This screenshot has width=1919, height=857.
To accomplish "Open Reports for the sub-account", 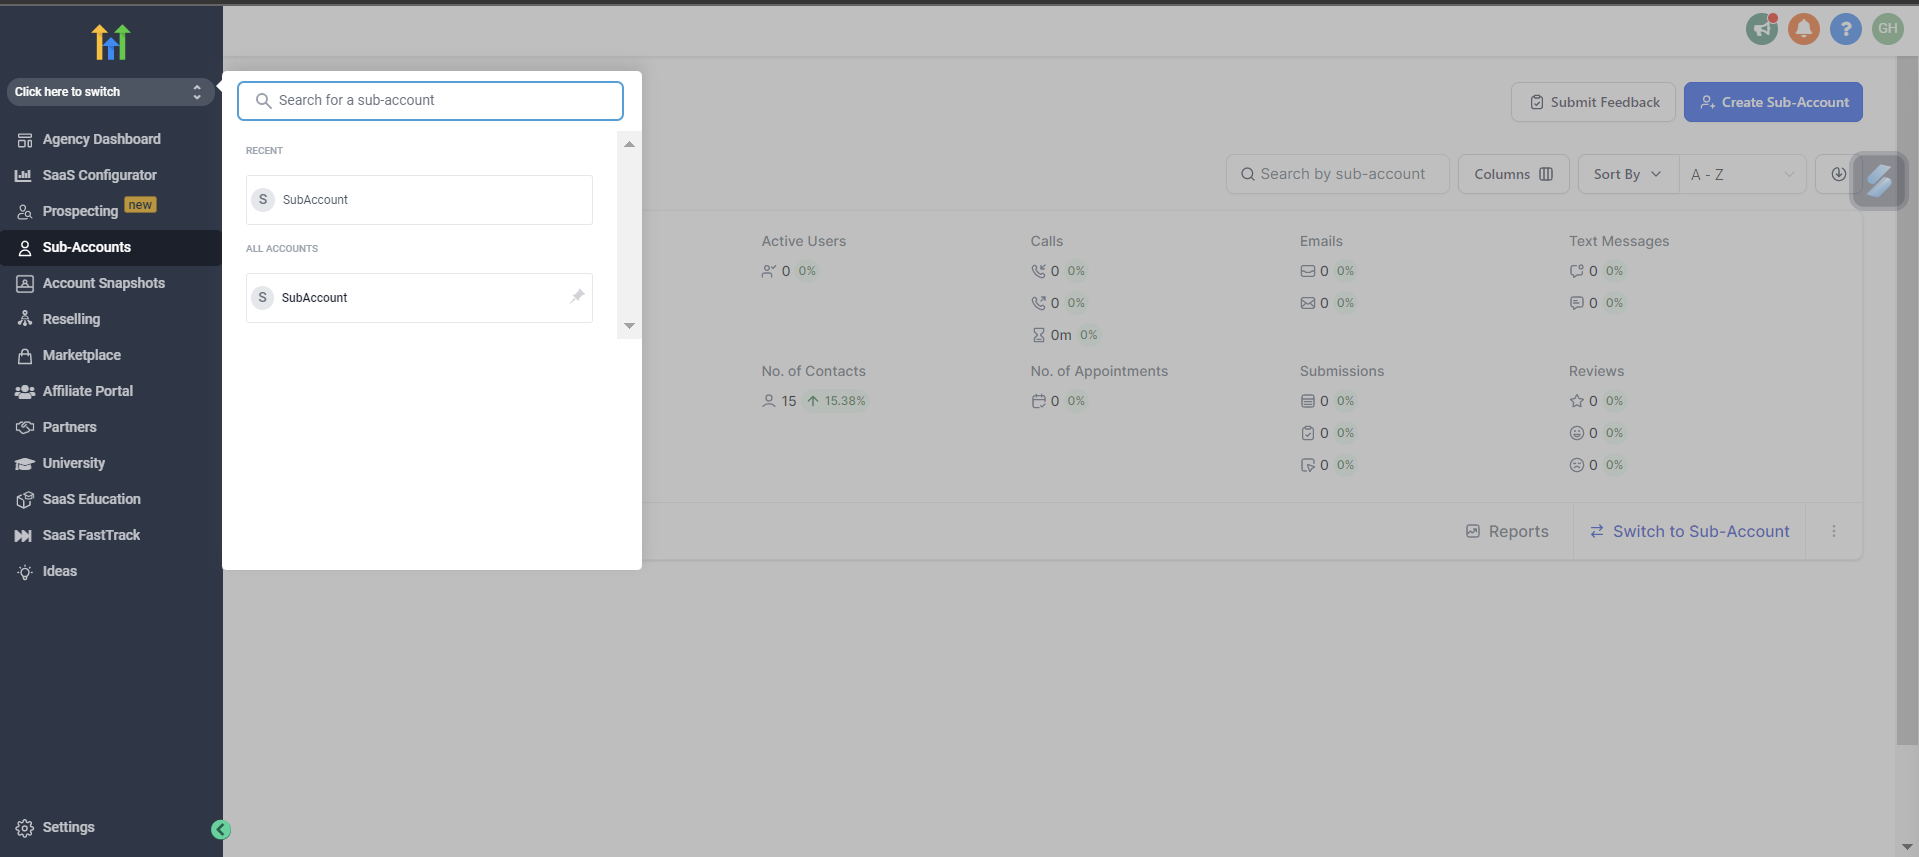I will (1507, 532).
